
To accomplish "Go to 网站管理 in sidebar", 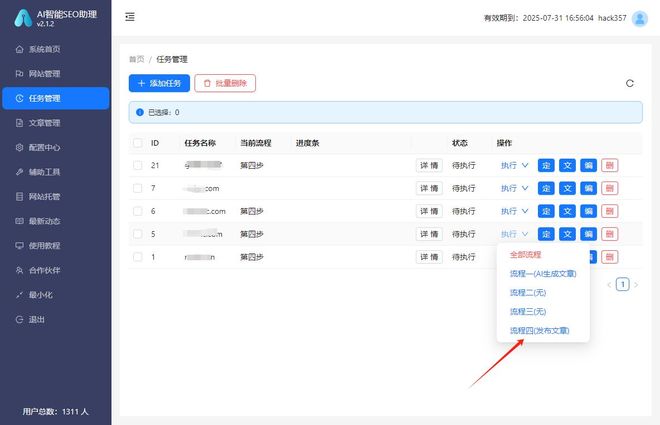I will tap(45, 73).
